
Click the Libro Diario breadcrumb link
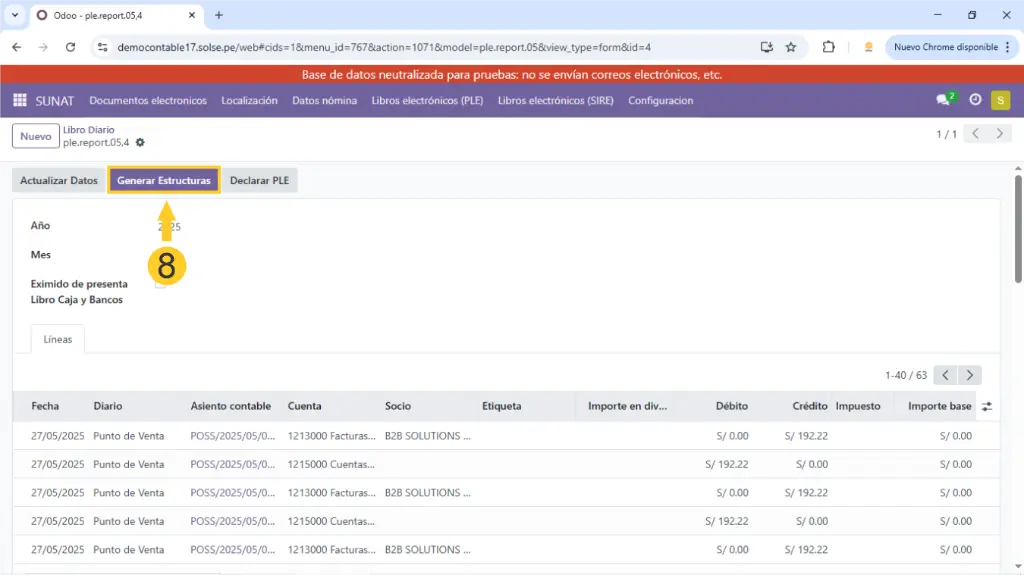pos(88,130)
